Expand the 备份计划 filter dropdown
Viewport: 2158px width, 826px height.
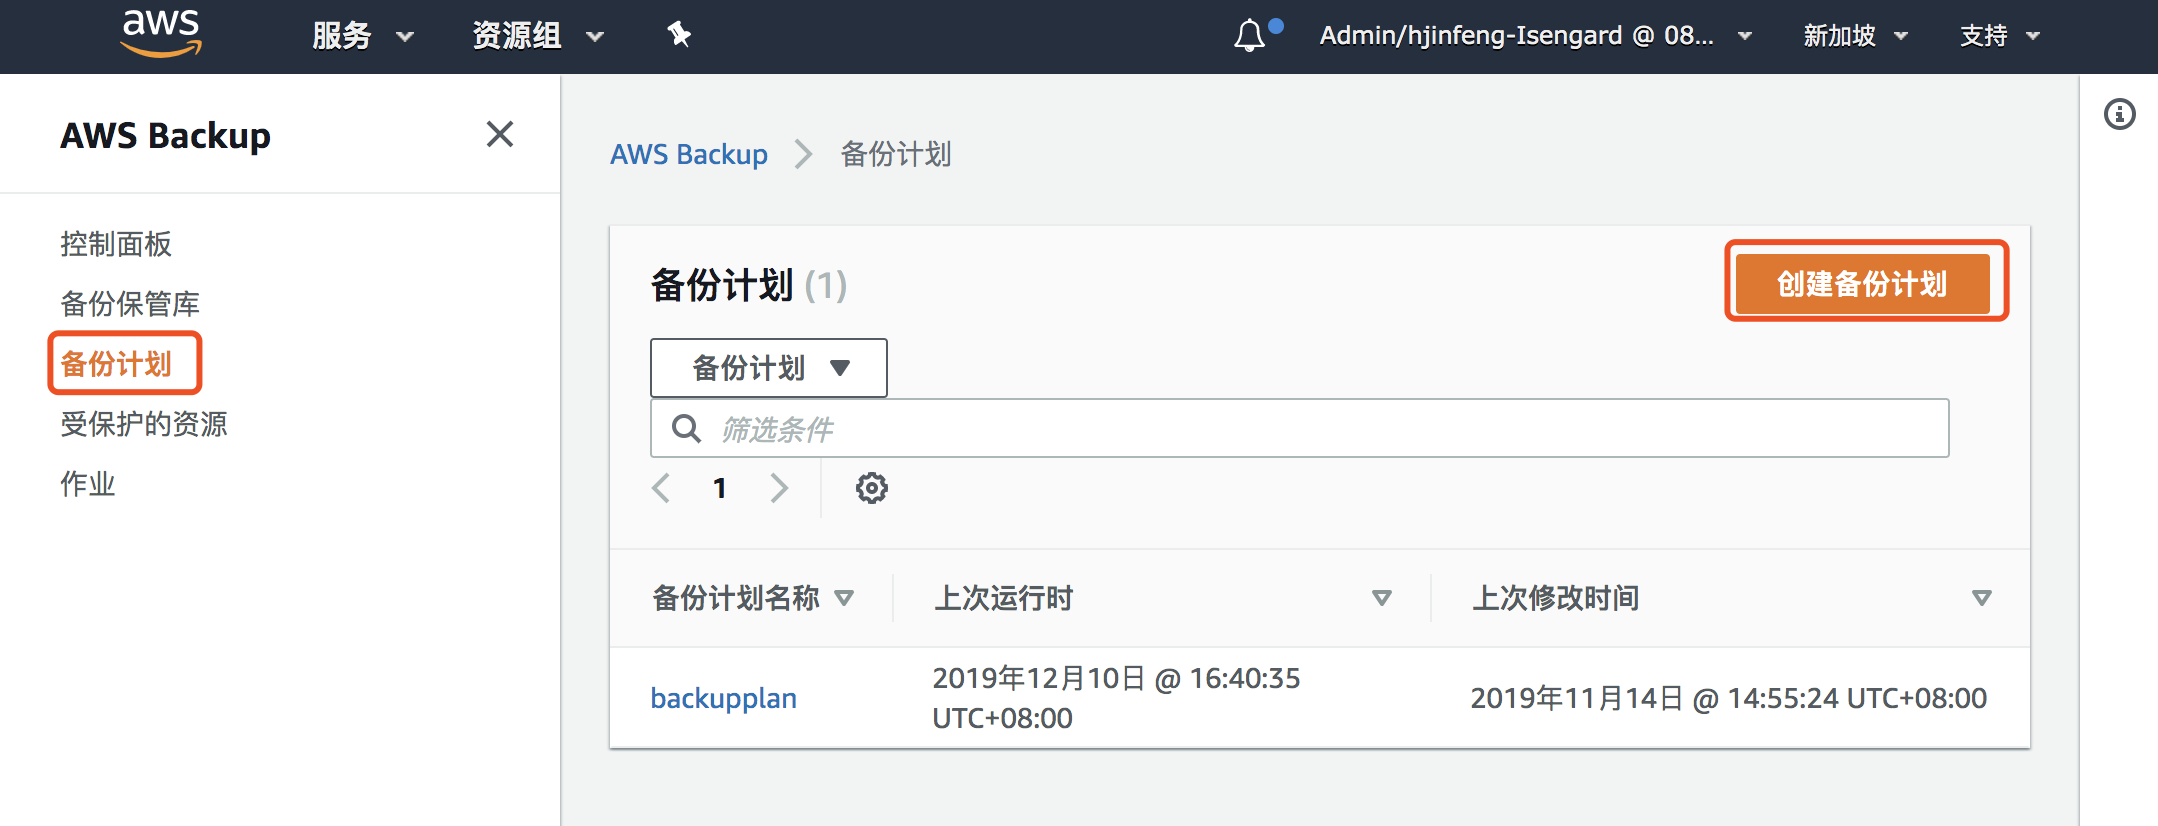point(768,368)
